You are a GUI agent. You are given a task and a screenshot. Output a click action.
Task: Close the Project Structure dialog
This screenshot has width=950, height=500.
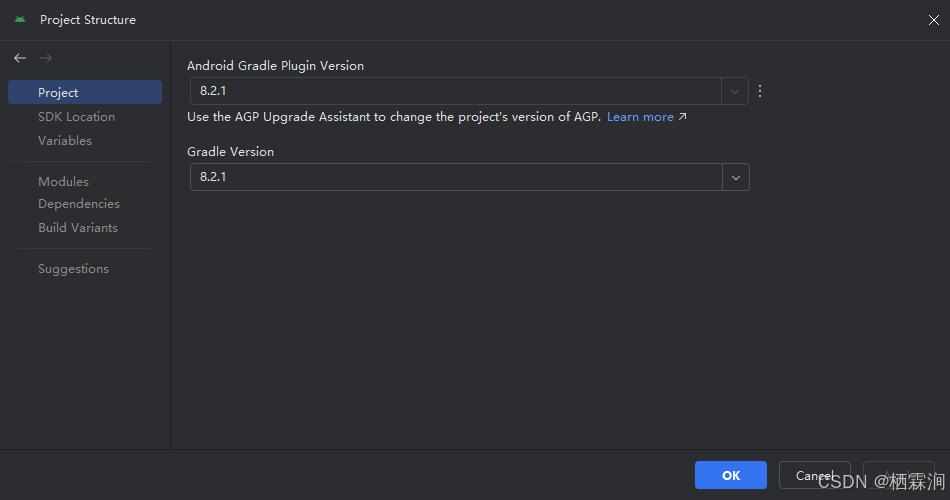coord(934,20)
